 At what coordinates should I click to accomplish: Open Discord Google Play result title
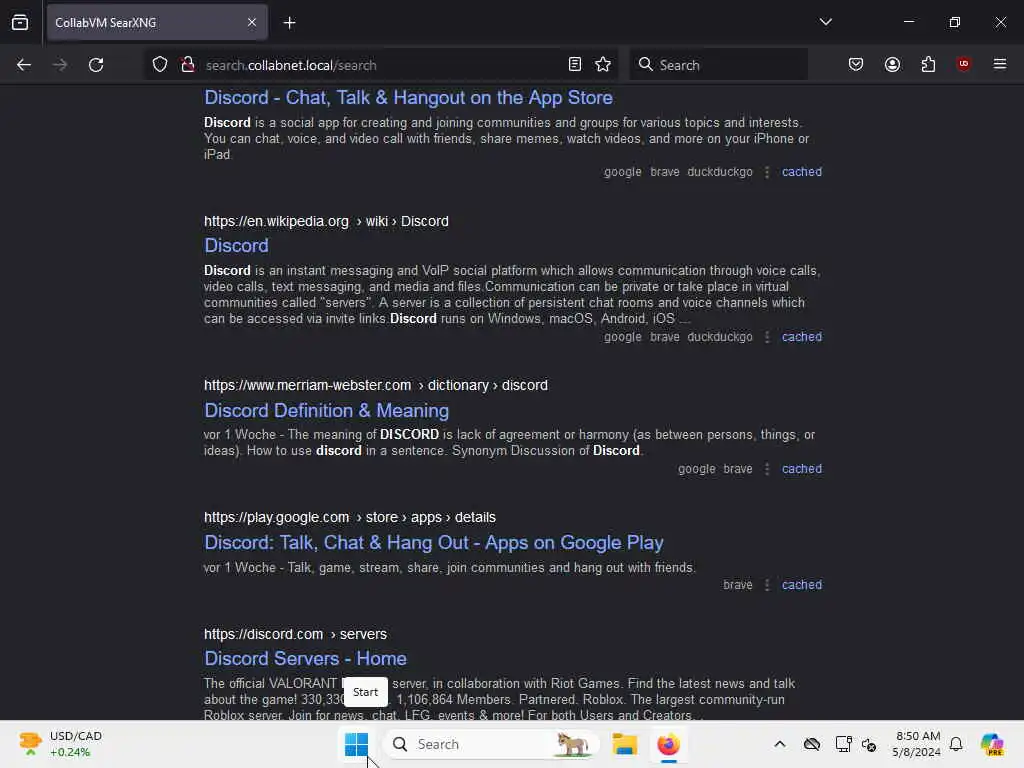434,542
